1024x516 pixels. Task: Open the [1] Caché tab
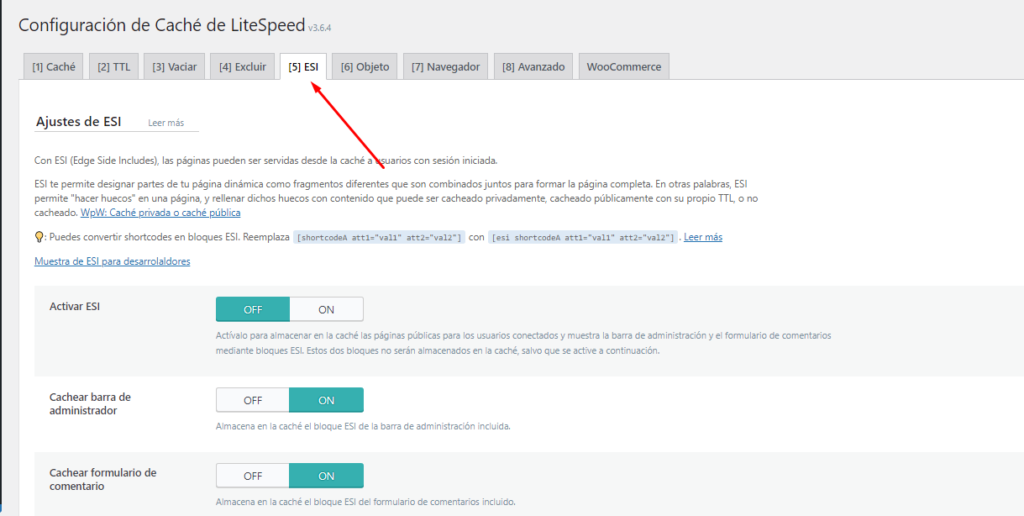click(54, 67)
